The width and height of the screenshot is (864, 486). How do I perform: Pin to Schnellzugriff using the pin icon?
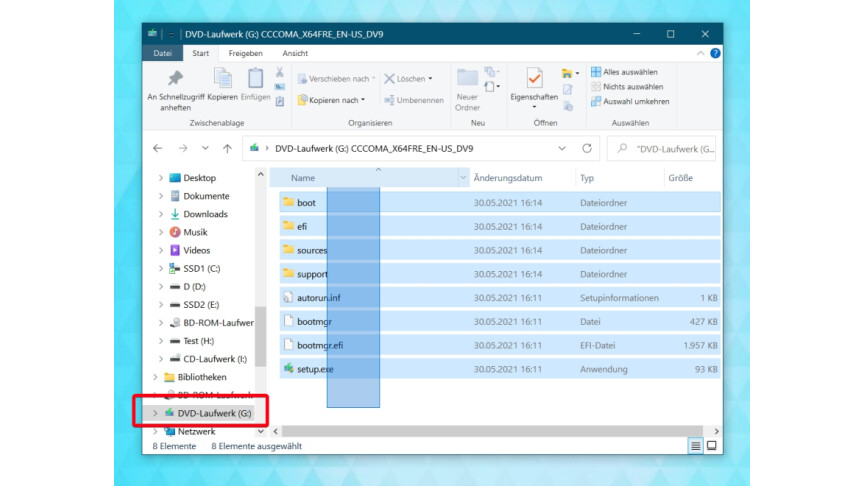coord(175,78)
